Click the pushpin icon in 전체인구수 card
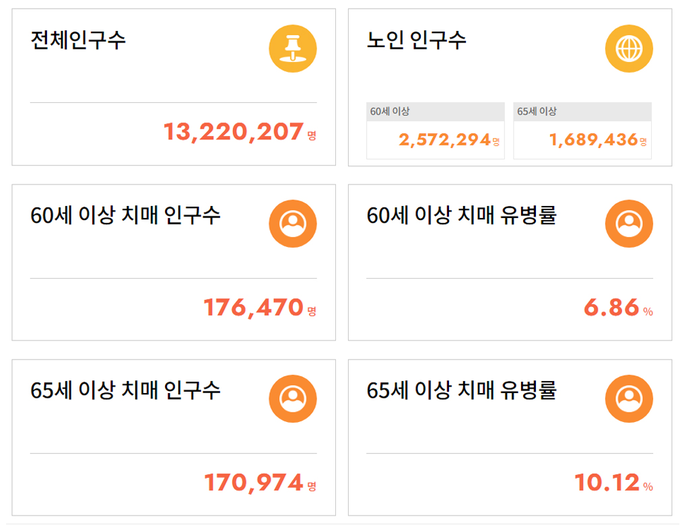680x525 pixels. coord(293,49)
